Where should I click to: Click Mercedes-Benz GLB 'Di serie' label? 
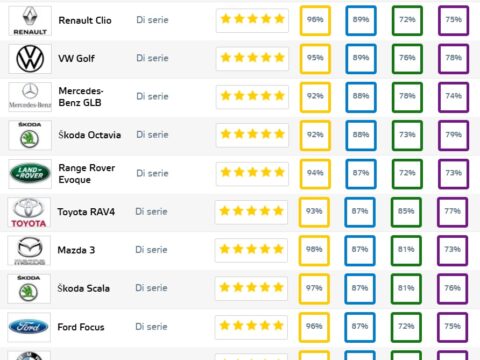[152, 97]
